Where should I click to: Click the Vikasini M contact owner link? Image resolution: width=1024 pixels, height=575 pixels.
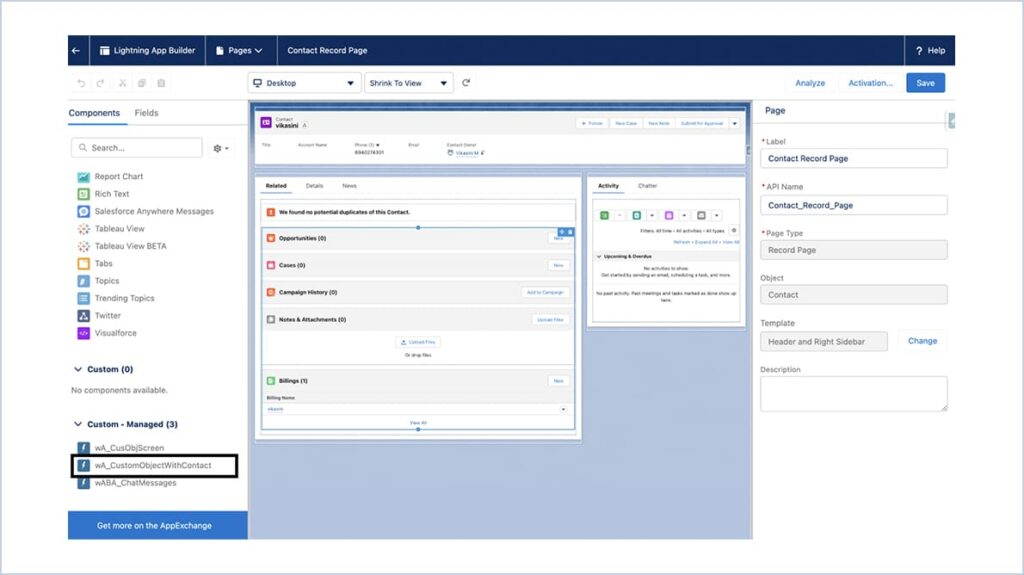[x=466, y=153]
